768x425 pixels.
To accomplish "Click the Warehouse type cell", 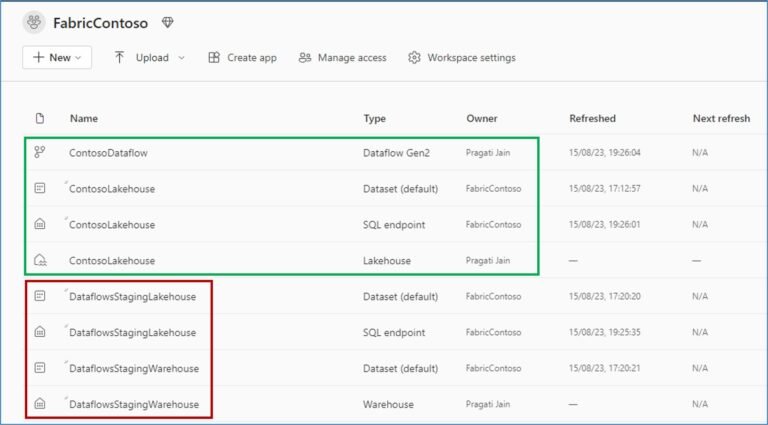I will pyautogui.click(x=388, y=404).
